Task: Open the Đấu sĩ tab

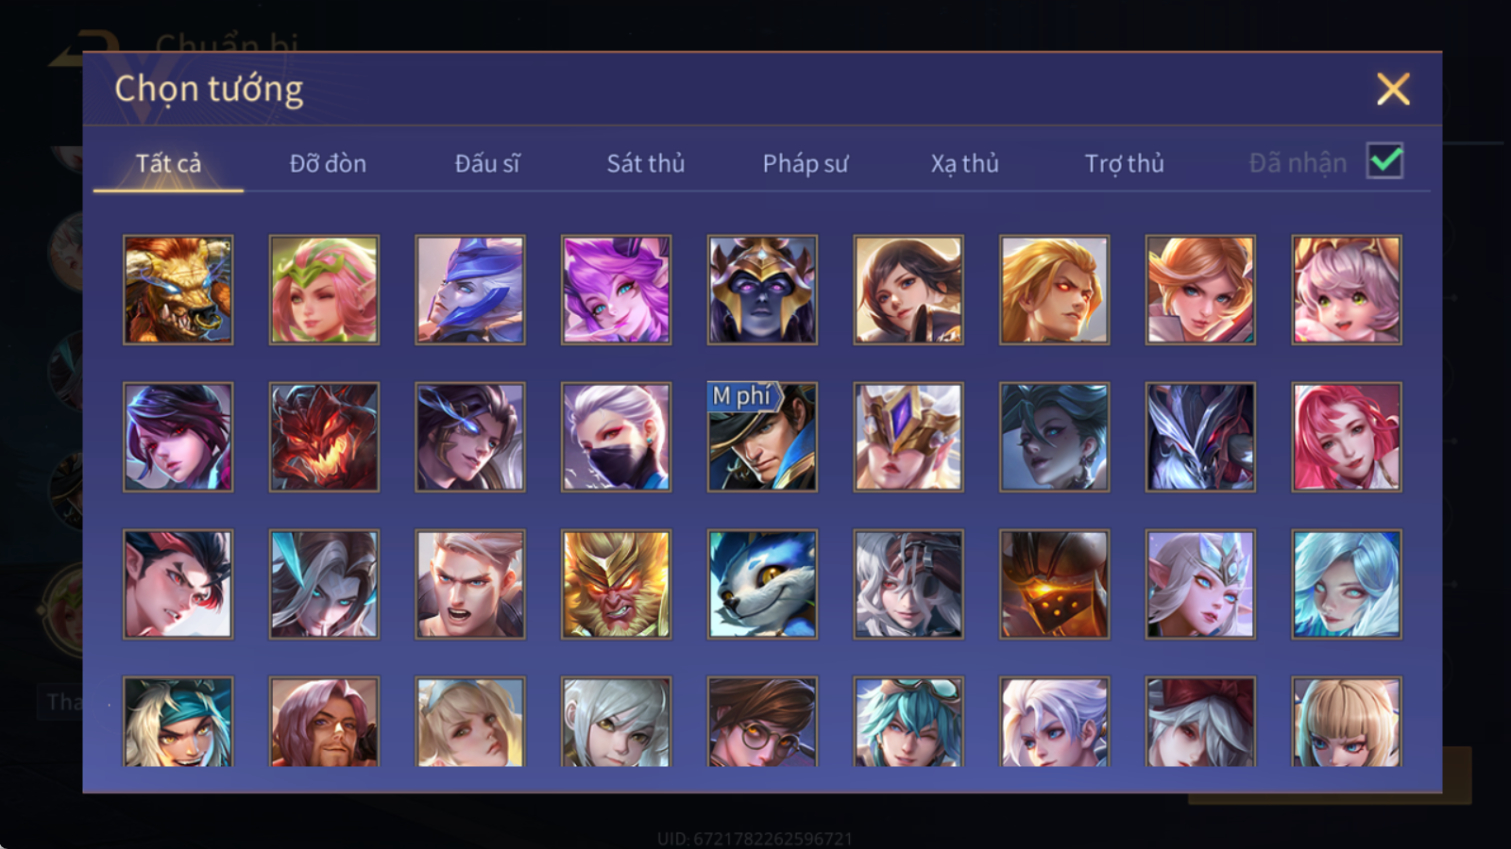Action: [487, 163]
